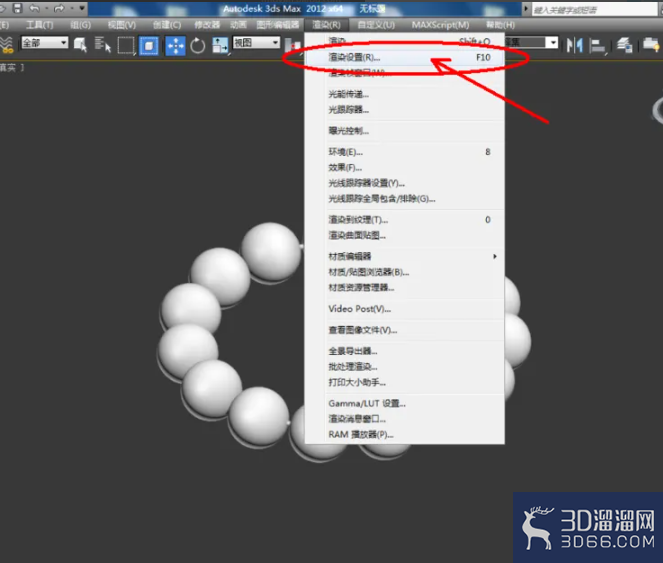
Task: Click the 真实 viewport shading label
Action: click(8, 68)
